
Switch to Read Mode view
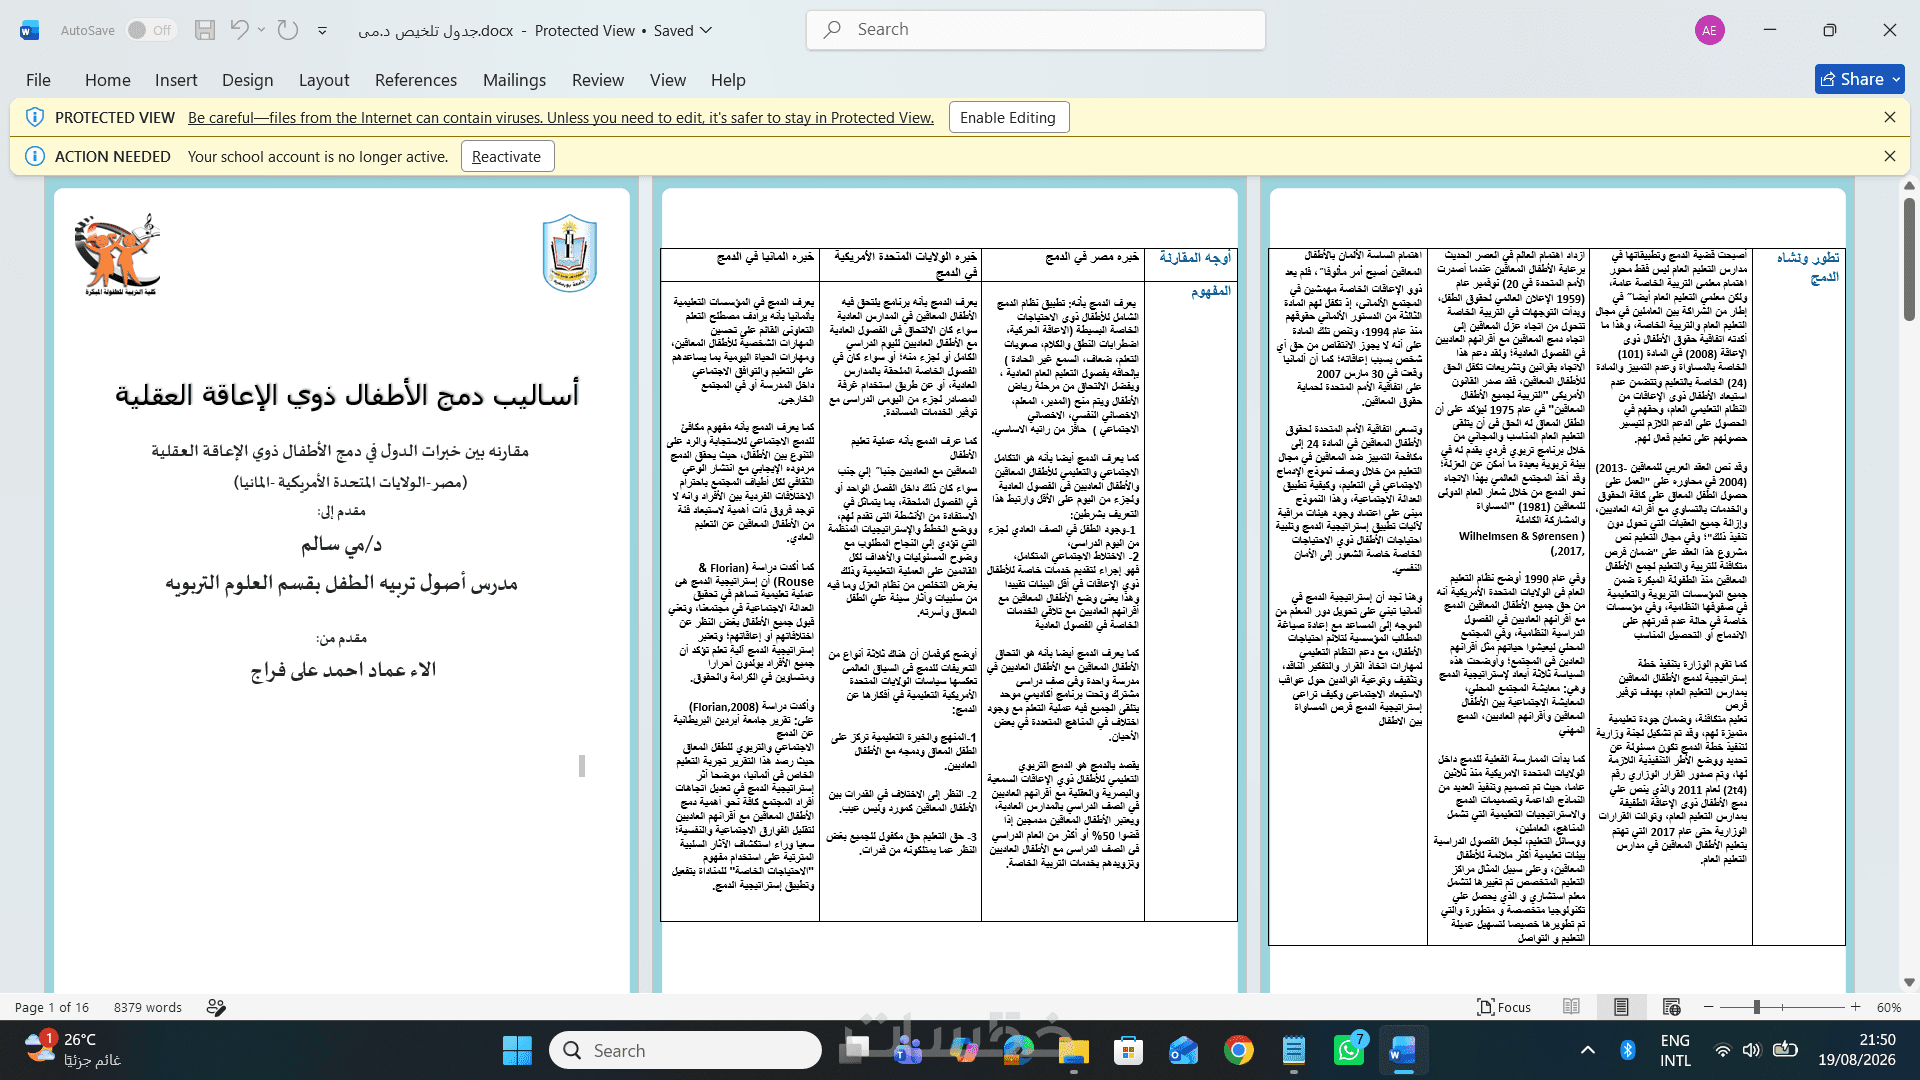(x=1572, y=1007)
